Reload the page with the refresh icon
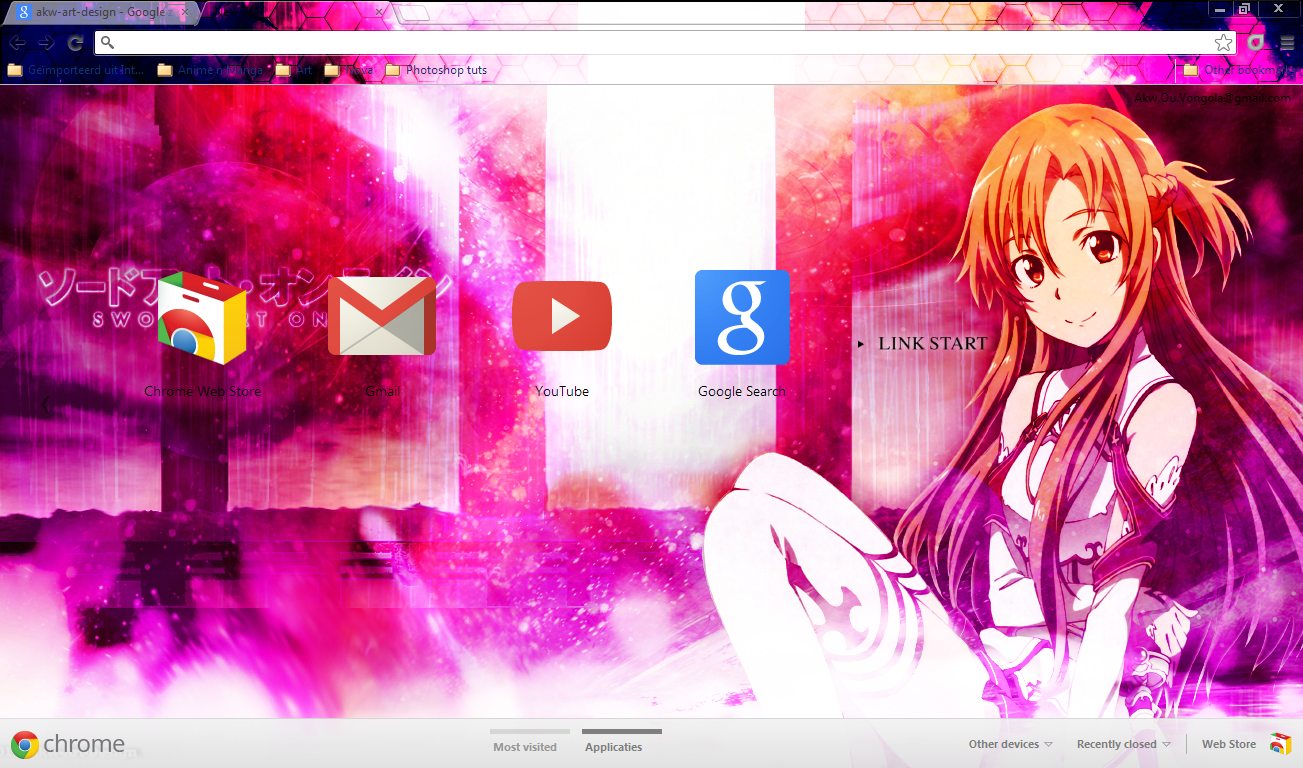Screen dimensions: 1303x768 pos(75,43)
